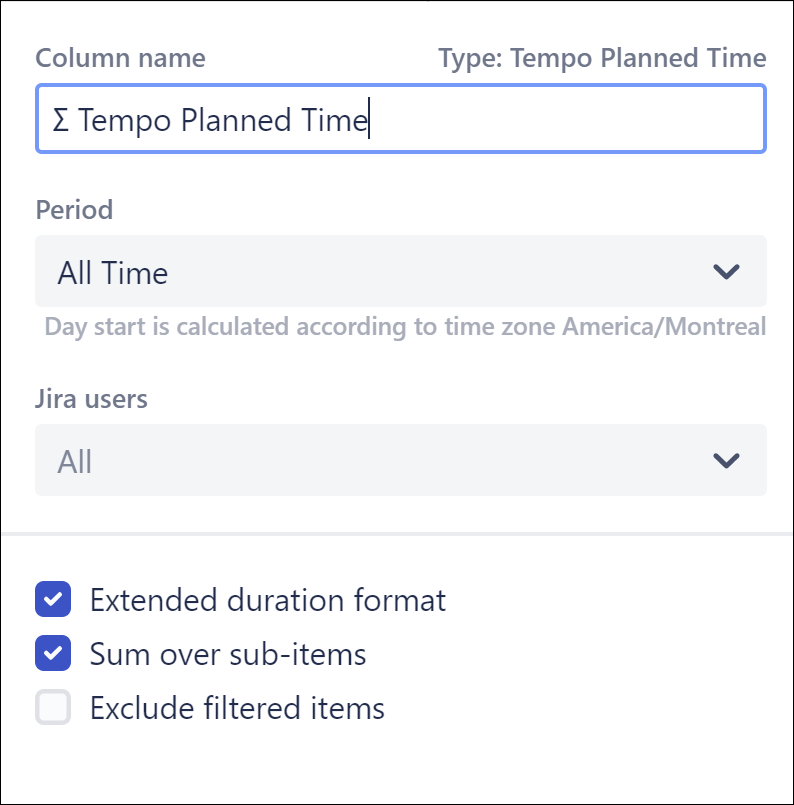
Task: Select the Exclude filtered items label text
Action: (x=237, y=707)
